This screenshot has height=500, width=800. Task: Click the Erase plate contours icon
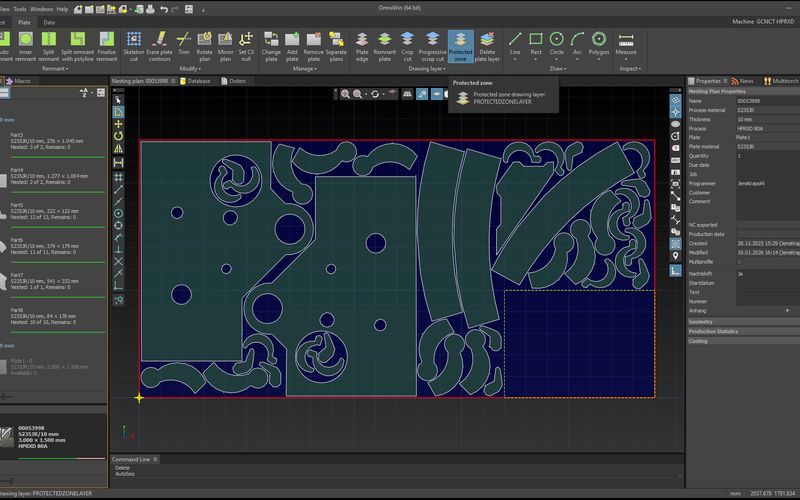[x=159, y=46]
